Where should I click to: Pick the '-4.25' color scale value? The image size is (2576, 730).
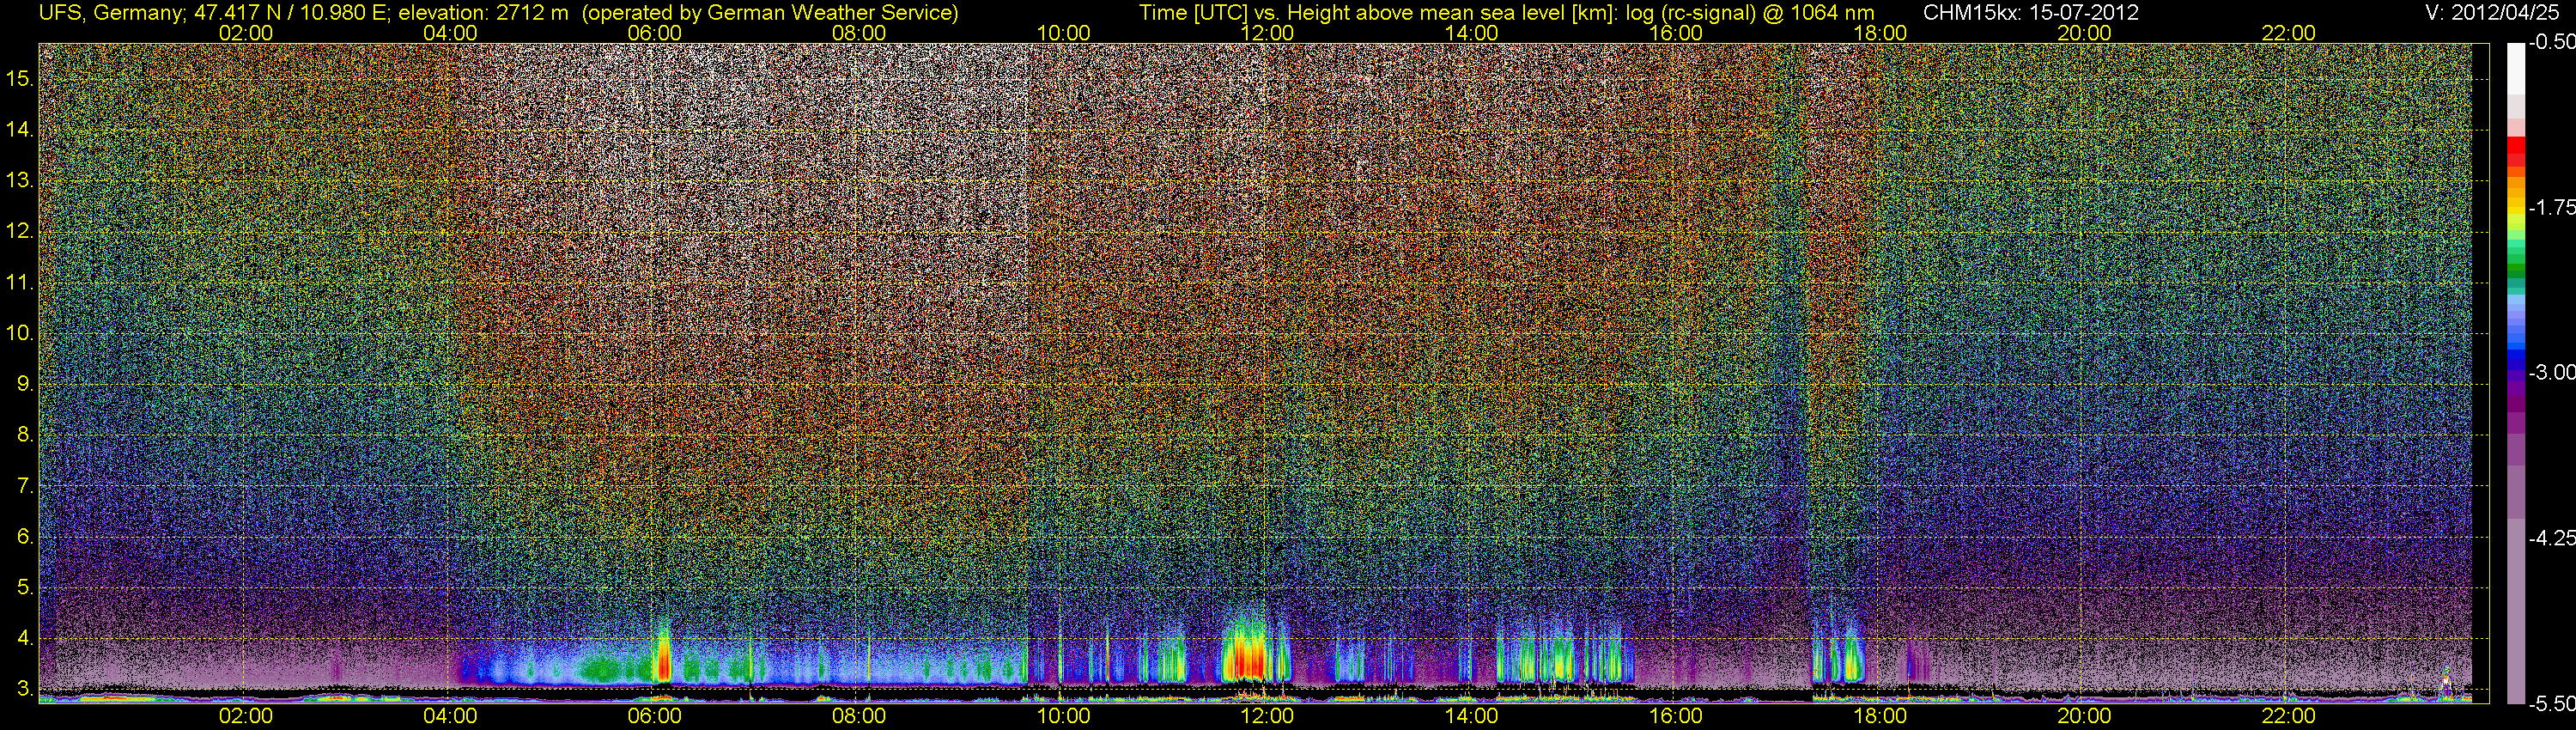pos(2551,538)
